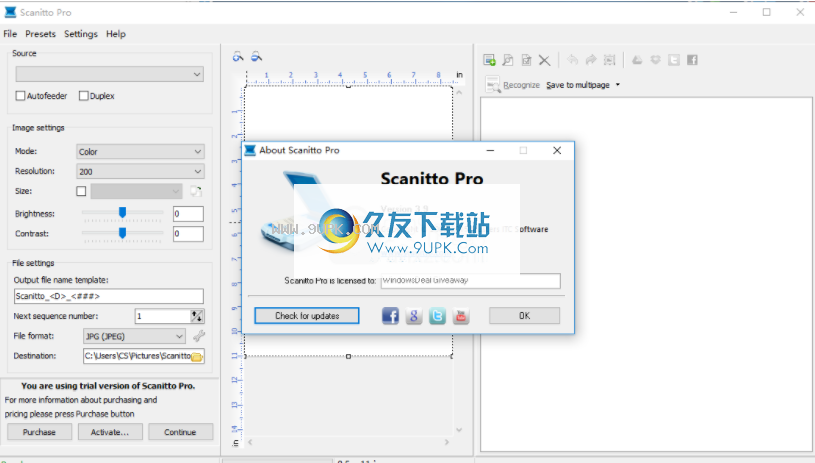Open the Presets menu
815x463 pixels.
[x=40, y=34]
